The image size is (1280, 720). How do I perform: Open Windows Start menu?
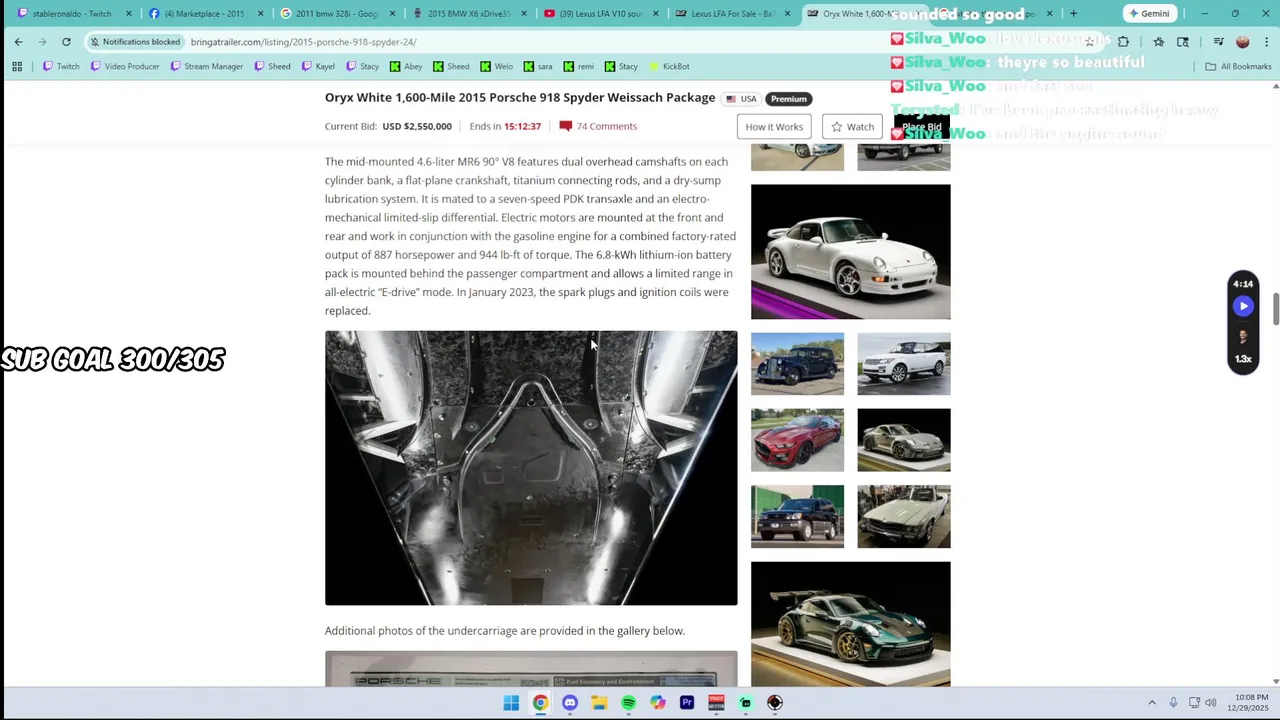click(511, 703)
